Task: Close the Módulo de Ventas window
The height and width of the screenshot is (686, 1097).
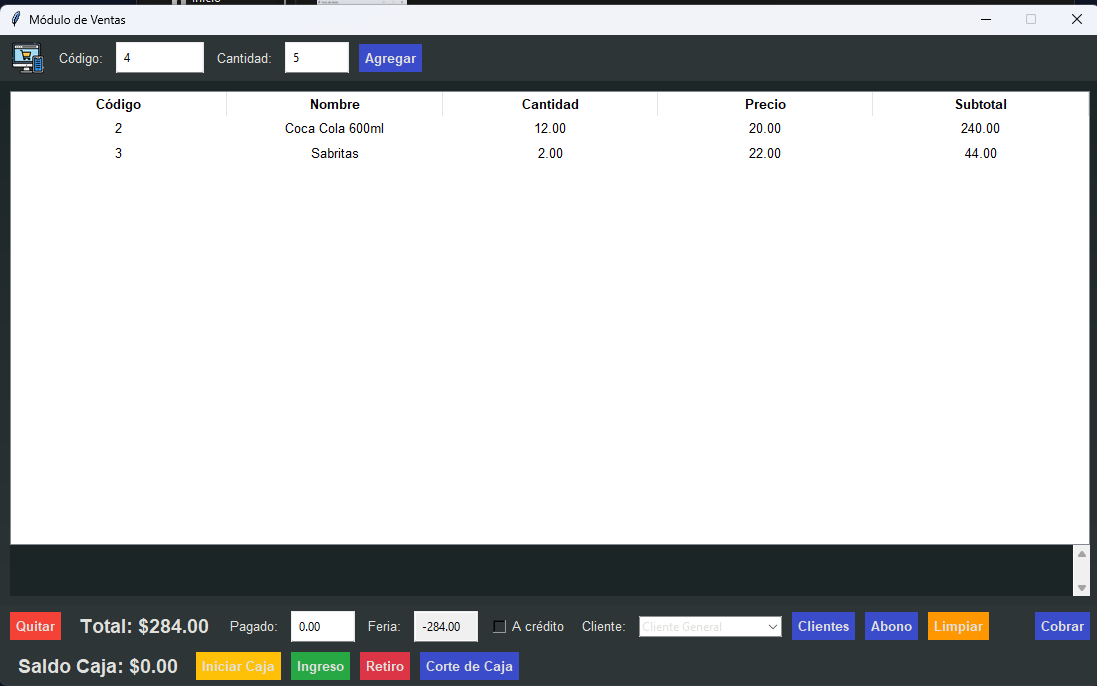Action: [x=1077, y=19]
